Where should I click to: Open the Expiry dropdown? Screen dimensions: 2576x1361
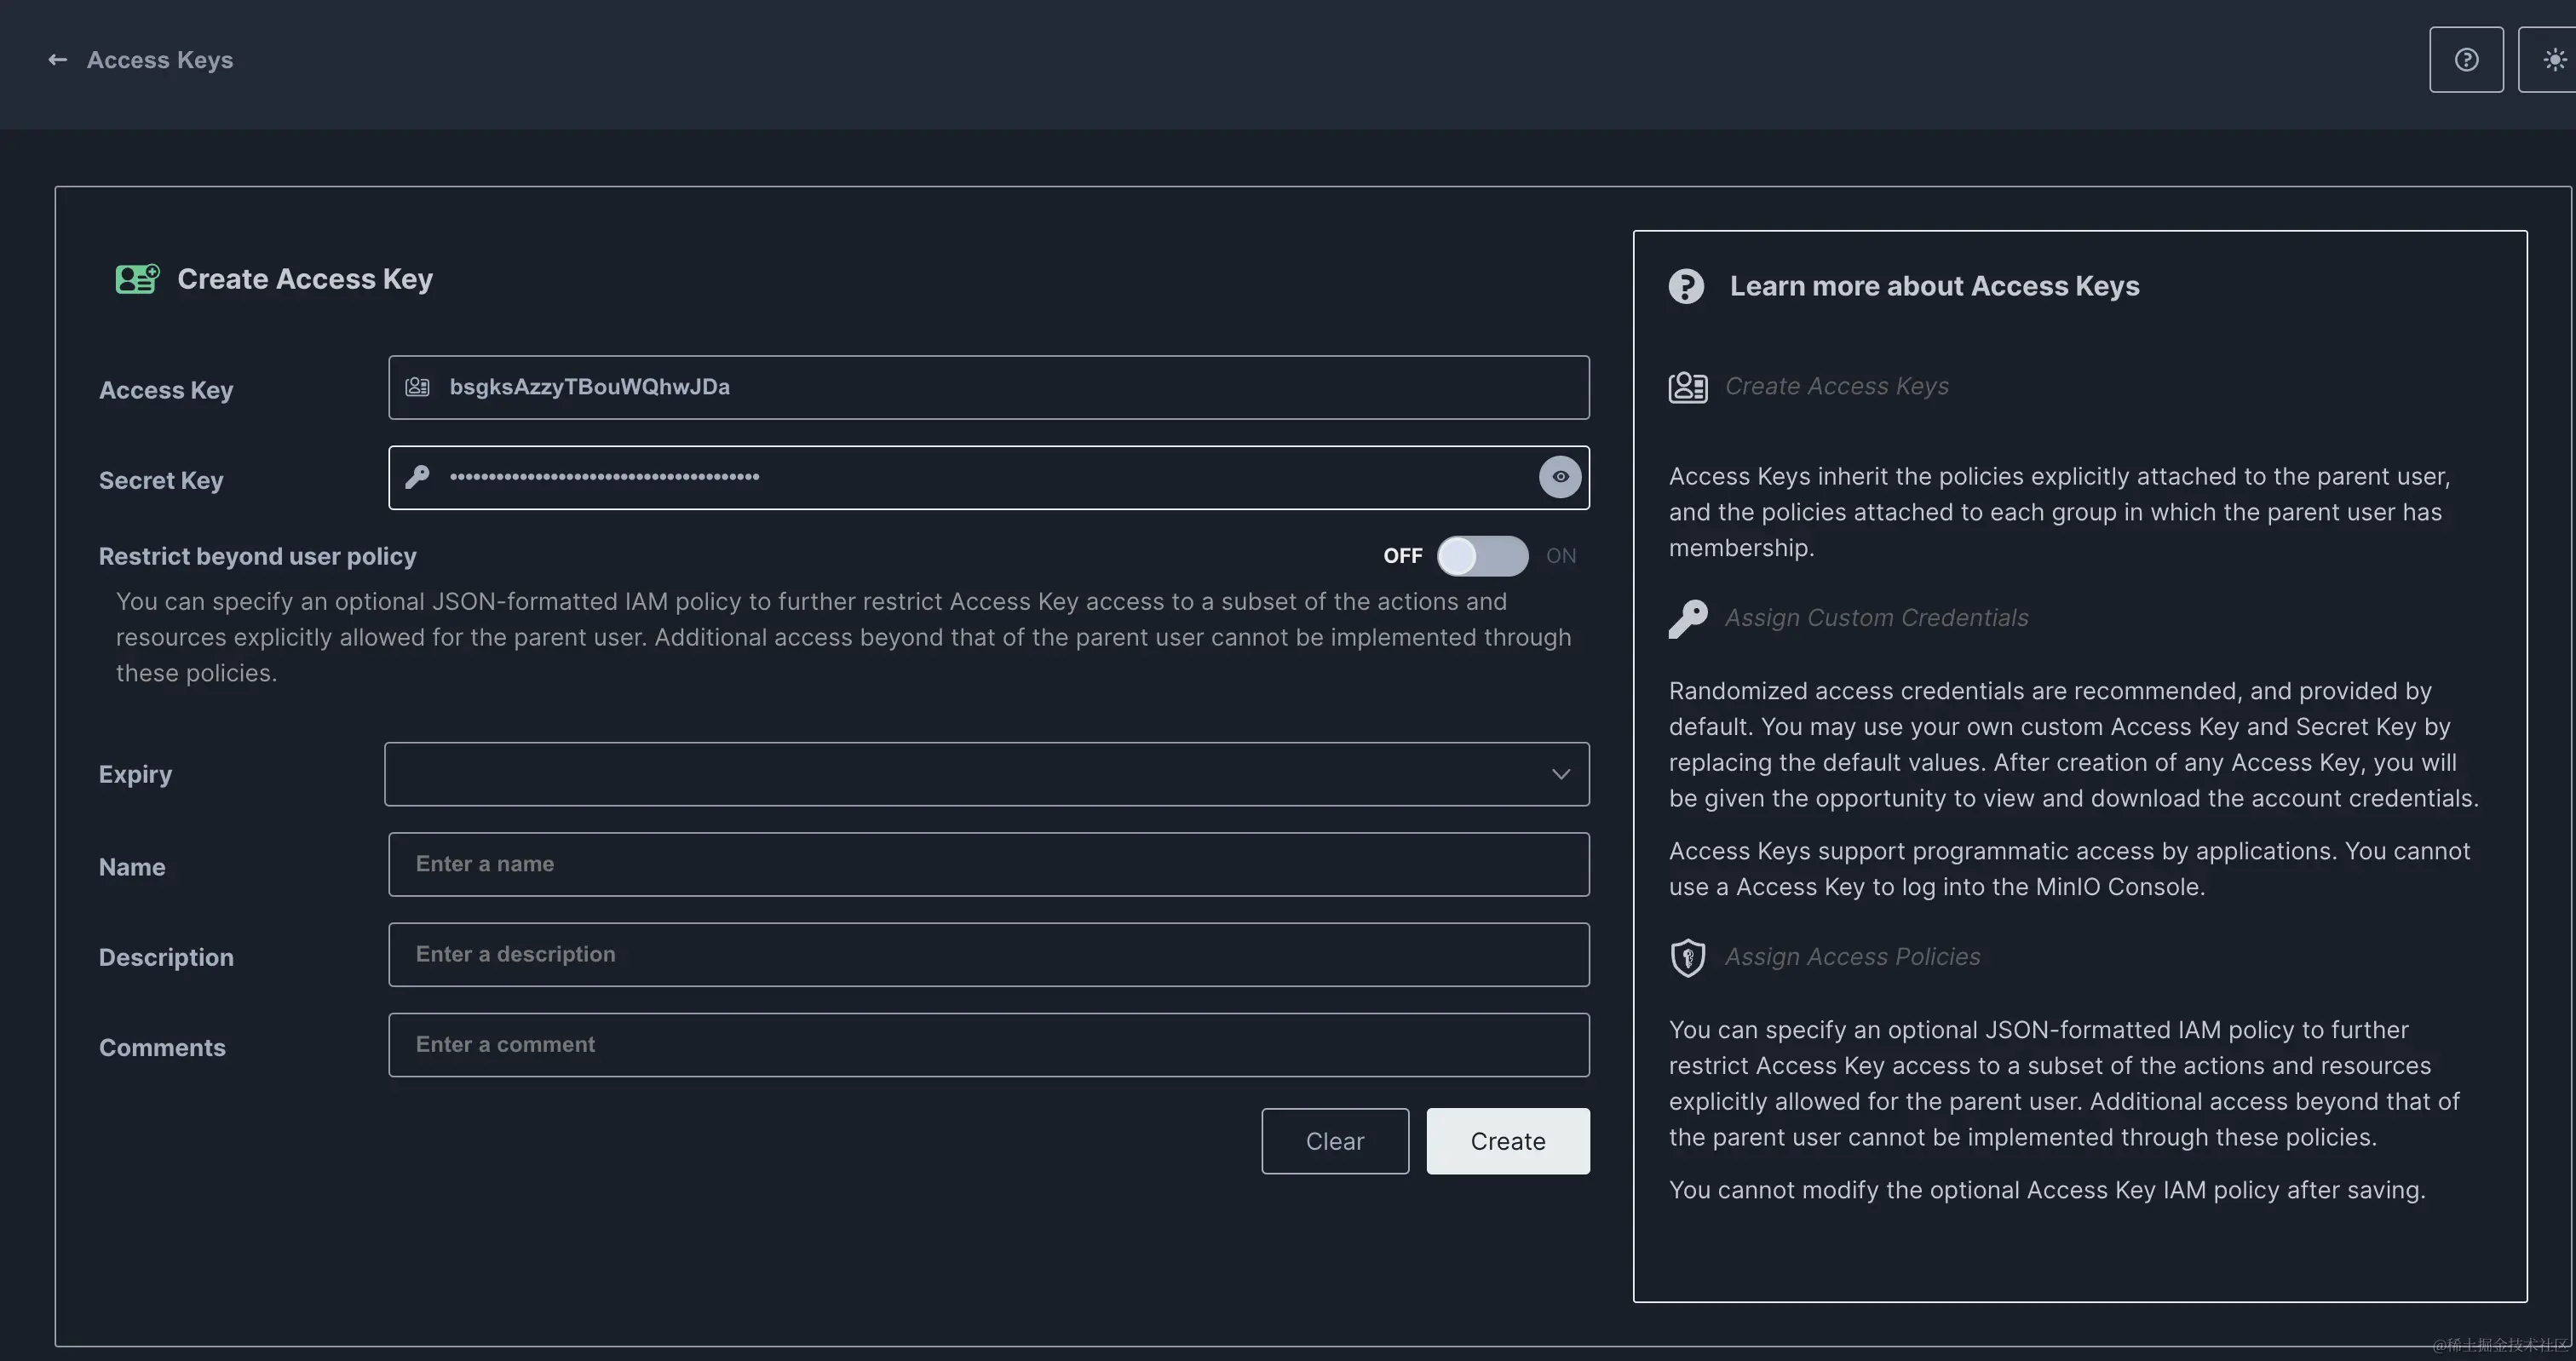coord(987,774)
